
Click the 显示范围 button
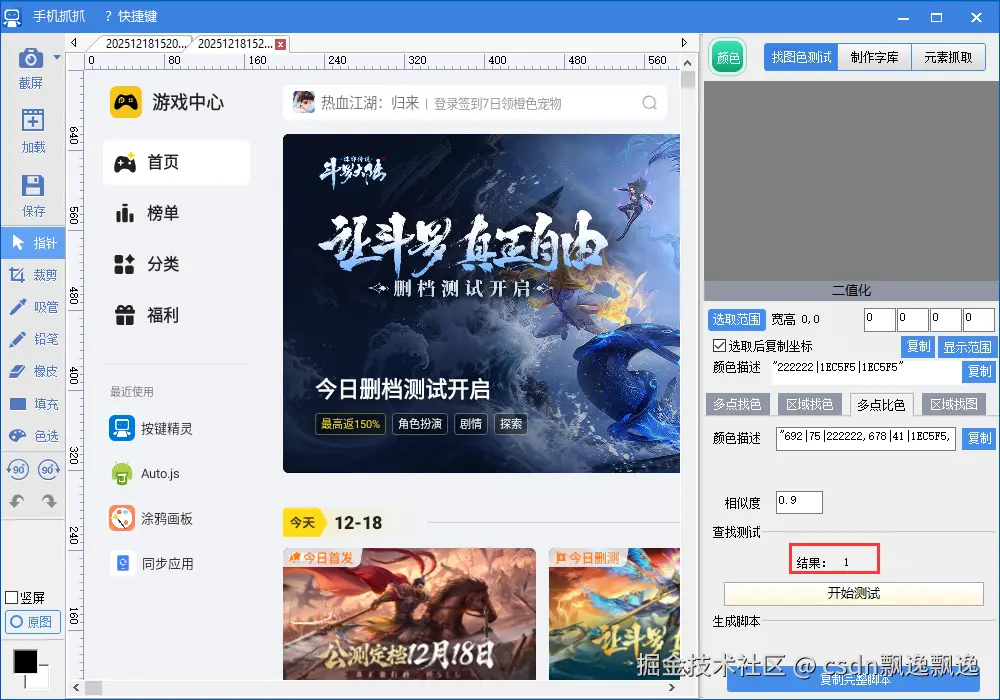(x=967, y=347)
